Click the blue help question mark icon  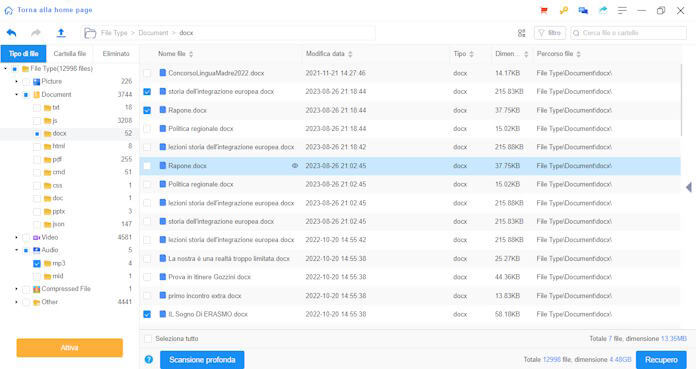click(x=149, y=360)
